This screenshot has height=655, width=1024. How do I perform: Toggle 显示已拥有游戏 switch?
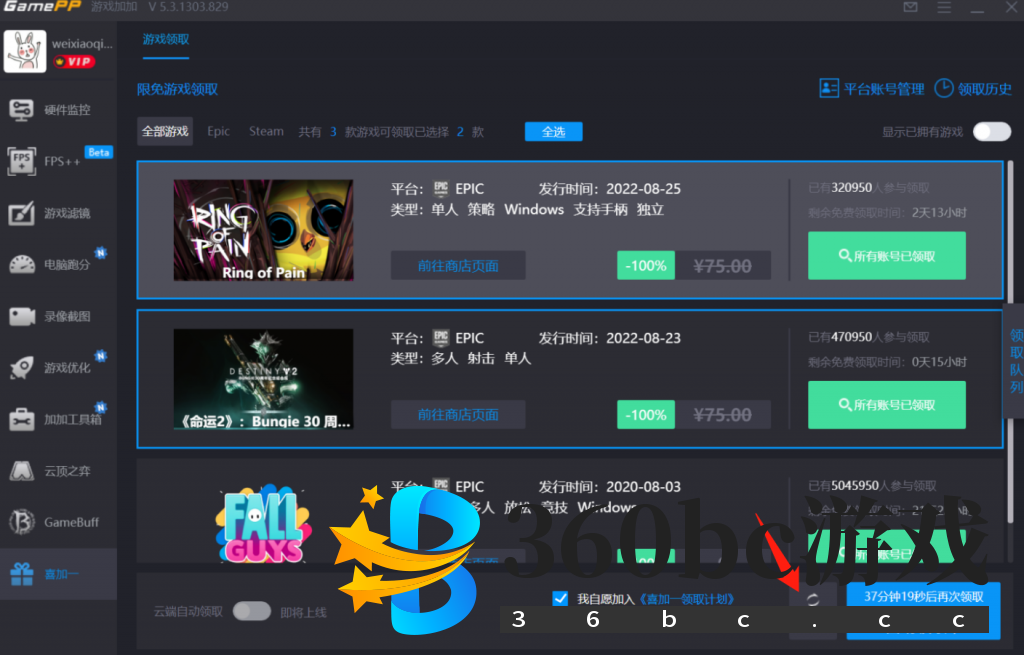click(x=991, y=132)
